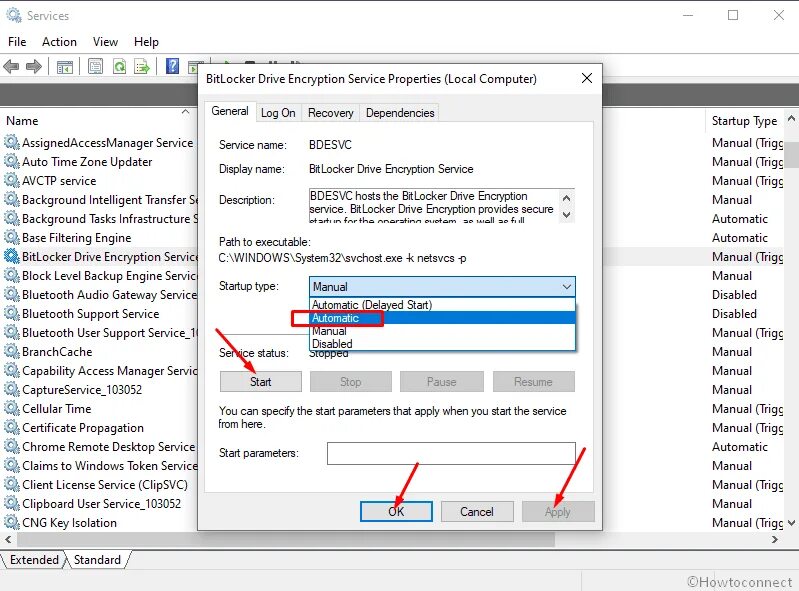Click gear icon of Bluetooth Audio Gateway Service
Viewport: 799px width, 591px height.
click(12, 294)
